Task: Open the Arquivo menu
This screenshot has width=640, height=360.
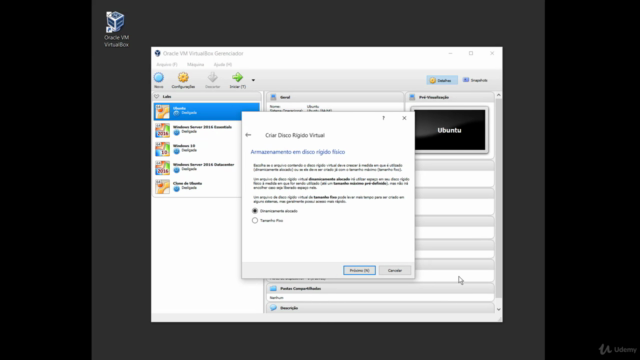Action: tap(167, 64)
